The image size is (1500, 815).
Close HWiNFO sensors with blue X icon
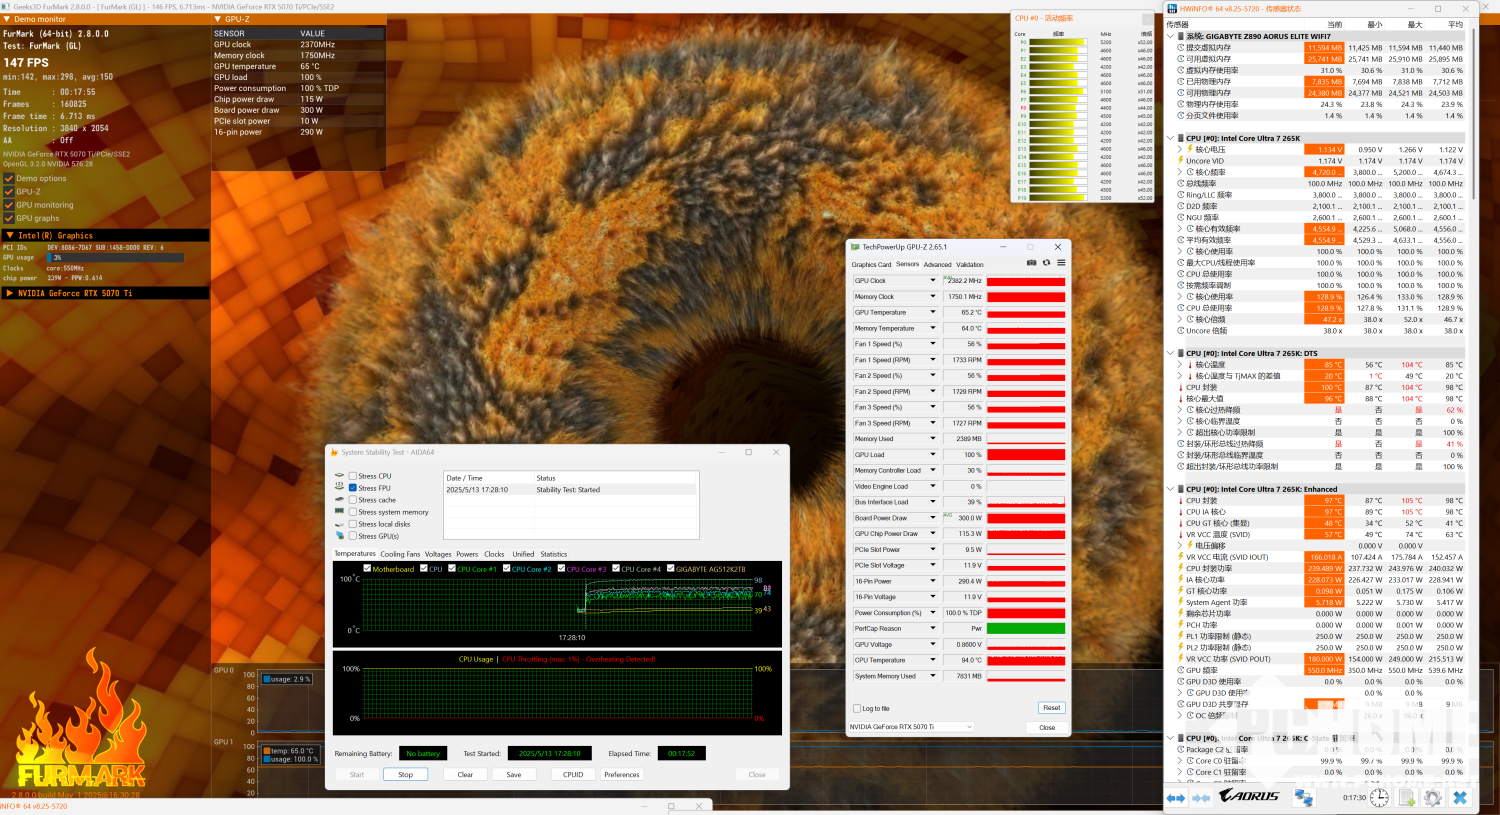point(1460,797)
